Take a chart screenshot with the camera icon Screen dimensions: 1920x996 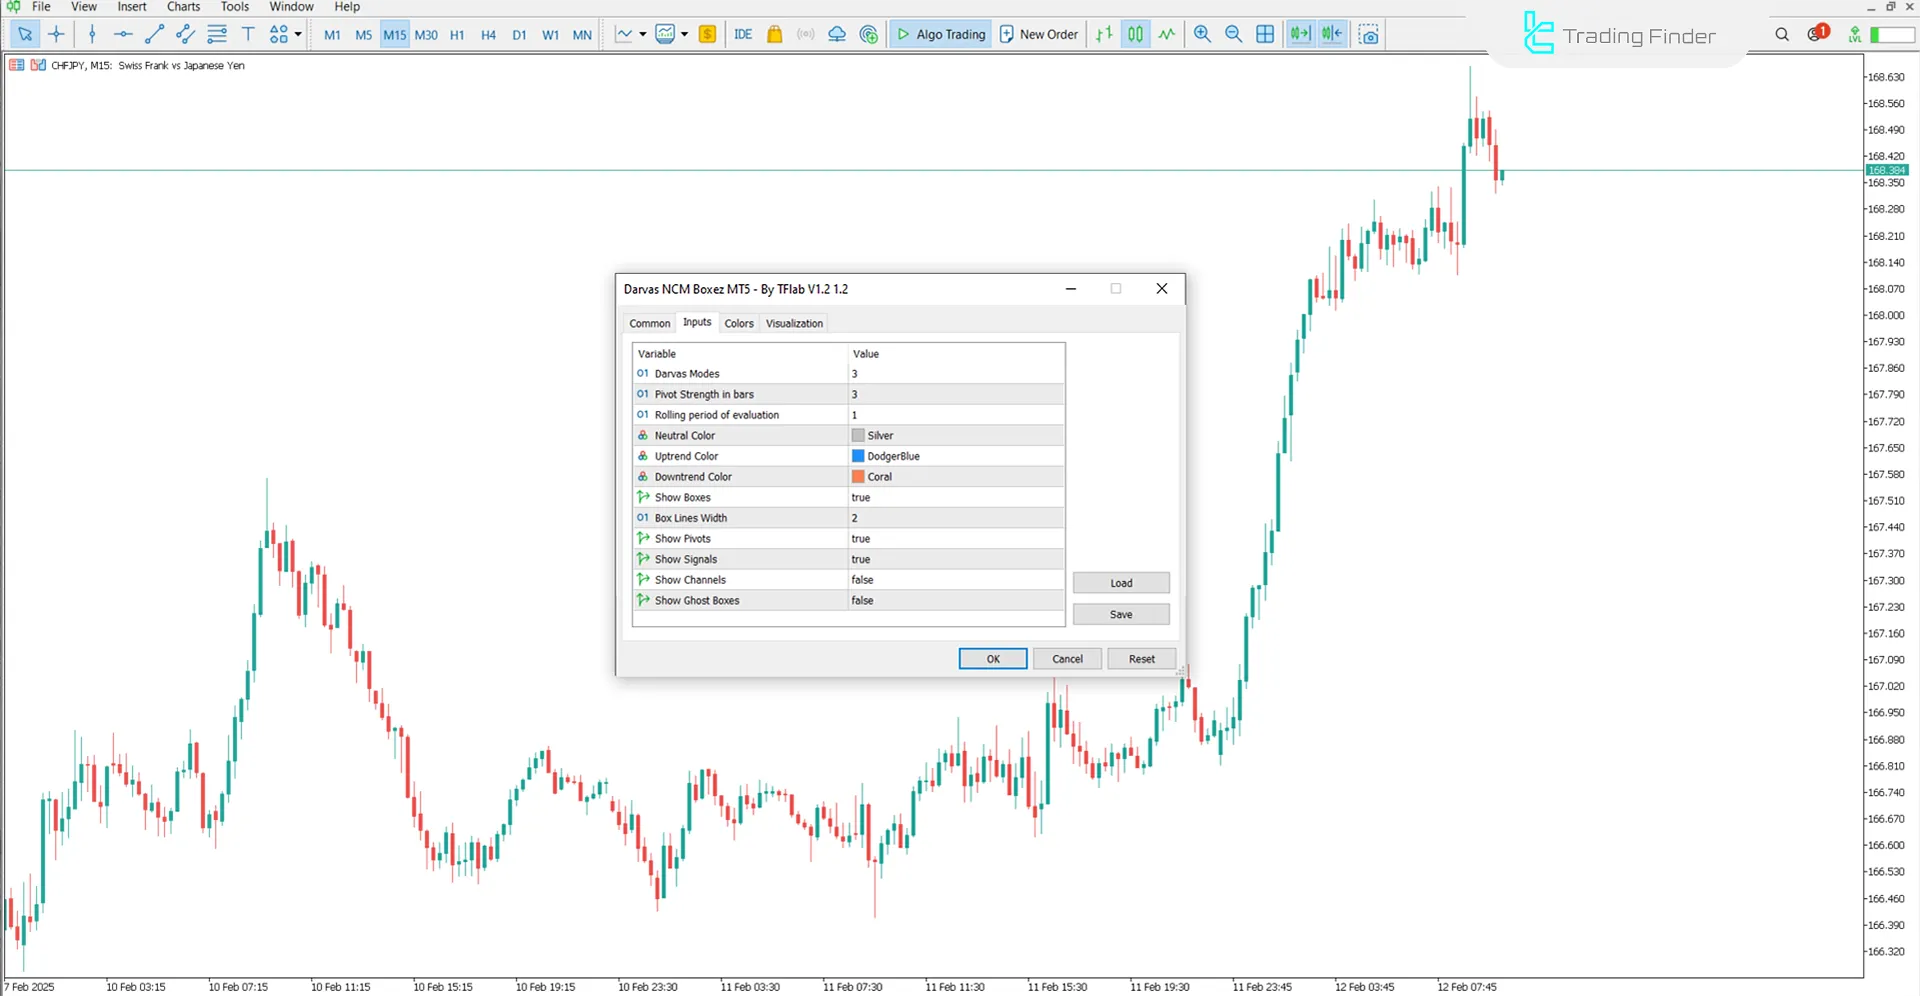click(x=1368, y=34)
